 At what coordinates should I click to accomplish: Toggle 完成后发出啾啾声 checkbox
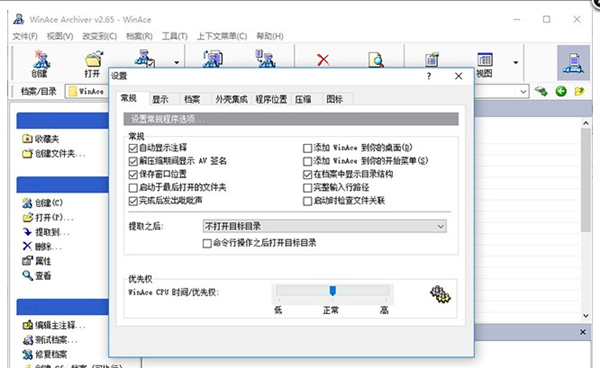133,201
